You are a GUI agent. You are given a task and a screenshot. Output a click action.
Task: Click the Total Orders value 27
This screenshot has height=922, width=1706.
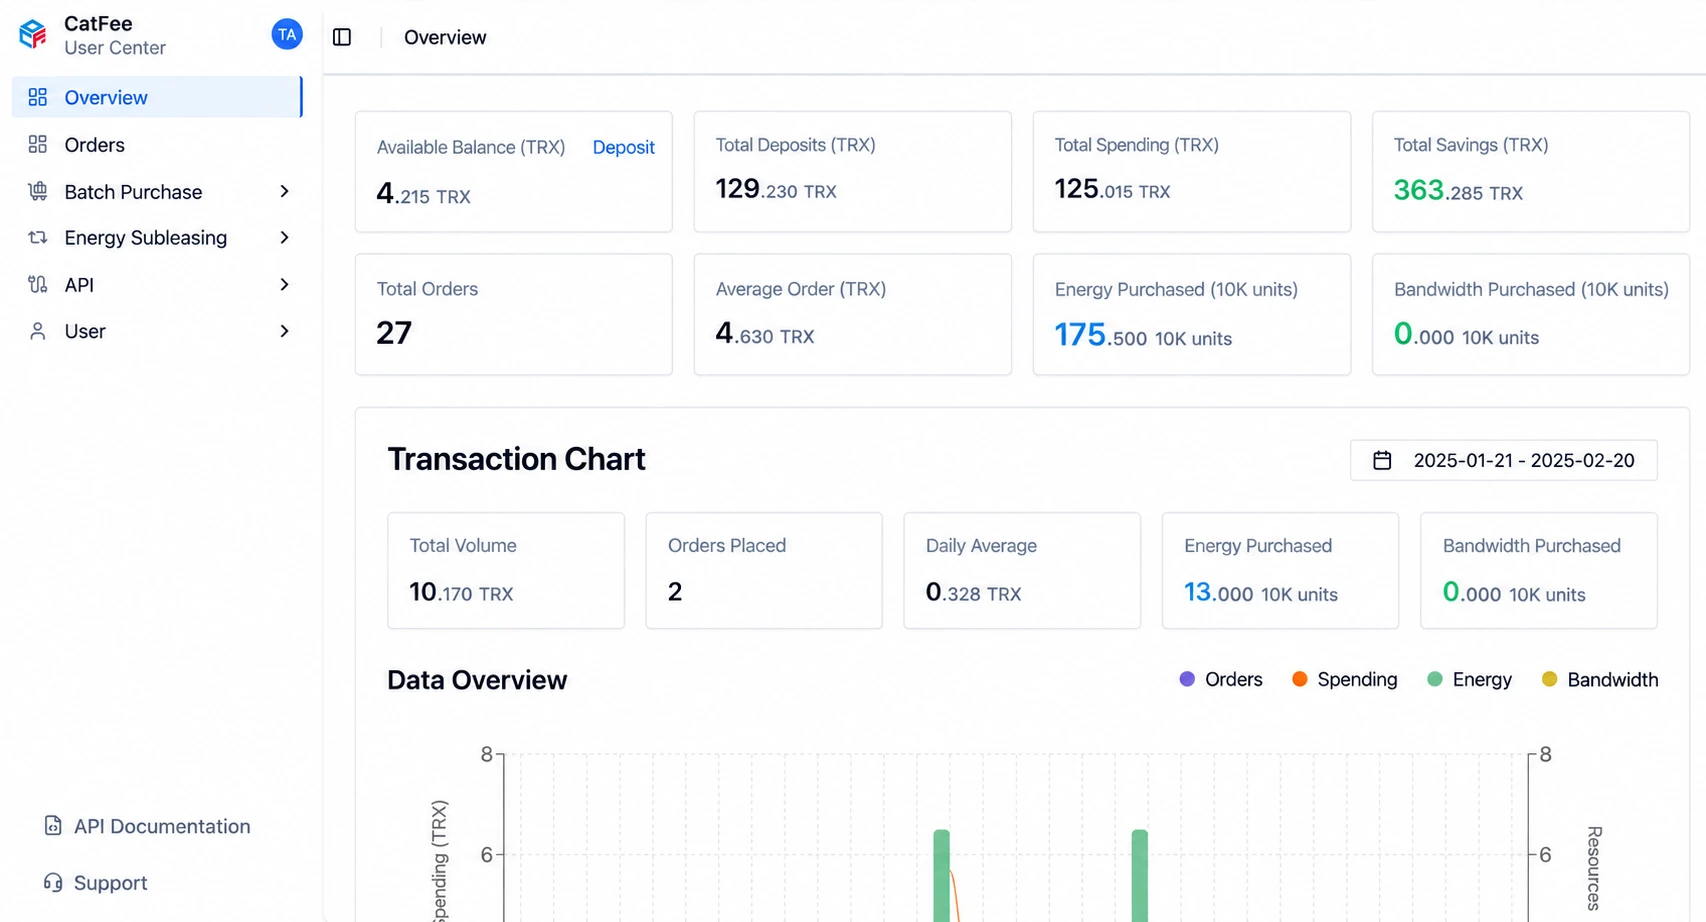(x=394, y=332)
